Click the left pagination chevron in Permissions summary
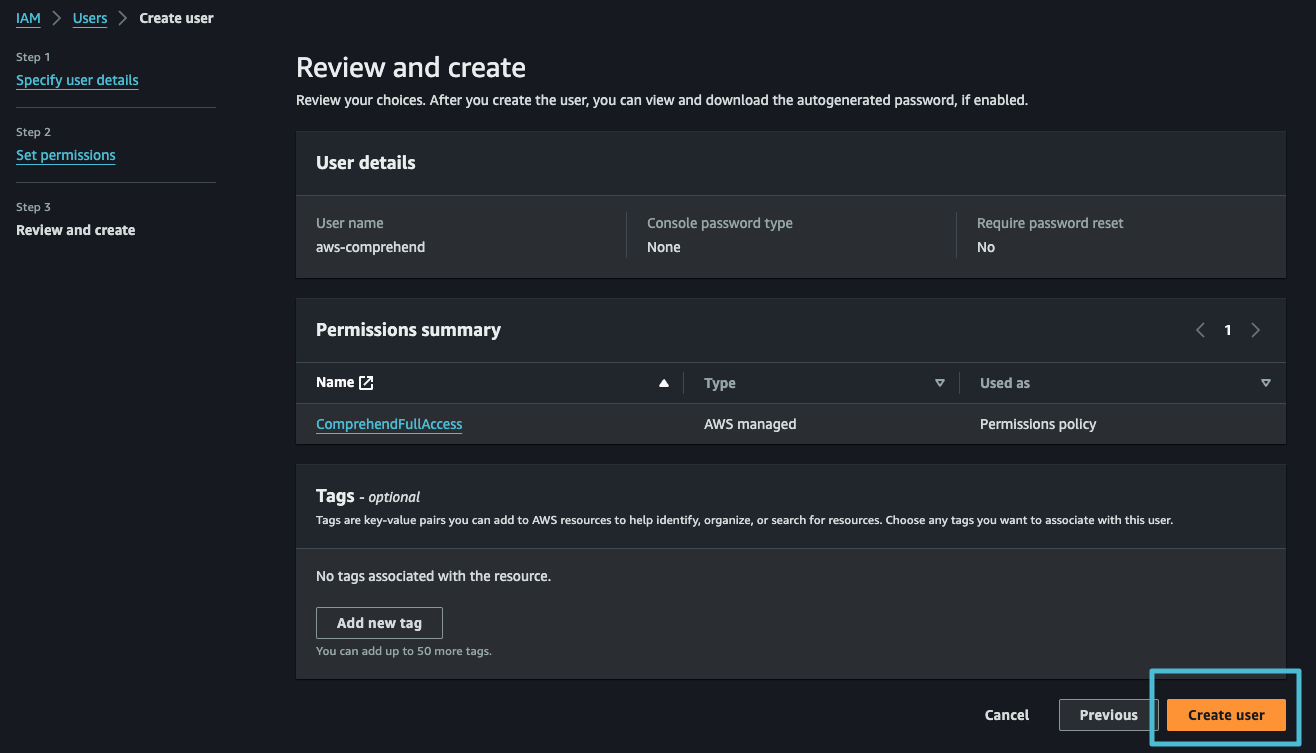The height and width of the screenshot is (753, 1316). [x=1200, y=329]
